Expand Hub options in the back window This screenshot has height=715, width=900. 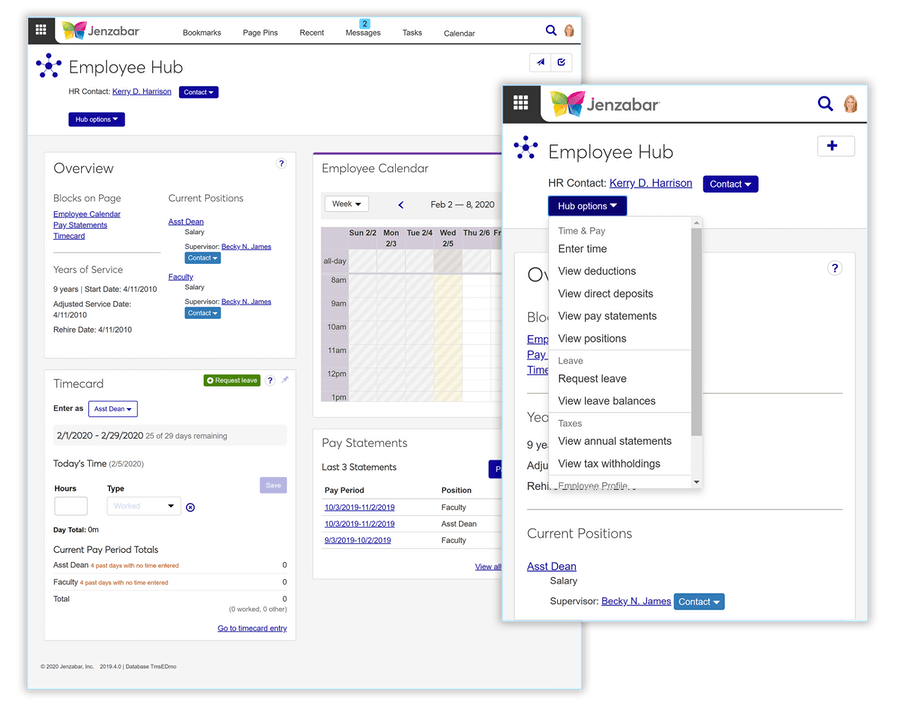click(x=96, y=119)
